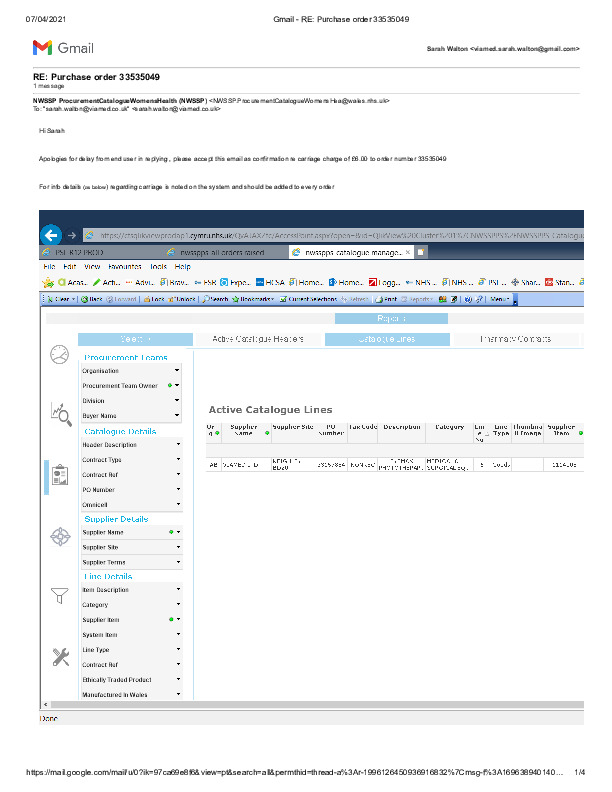
Task: Open the funnel filter sidebar icon
Action: pyautogui.click(x=59, y=596)
